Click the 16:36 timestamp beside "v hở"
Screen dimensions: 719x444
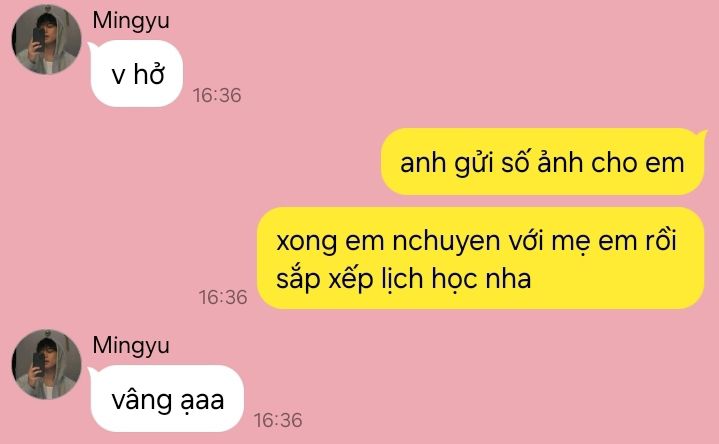217,95
